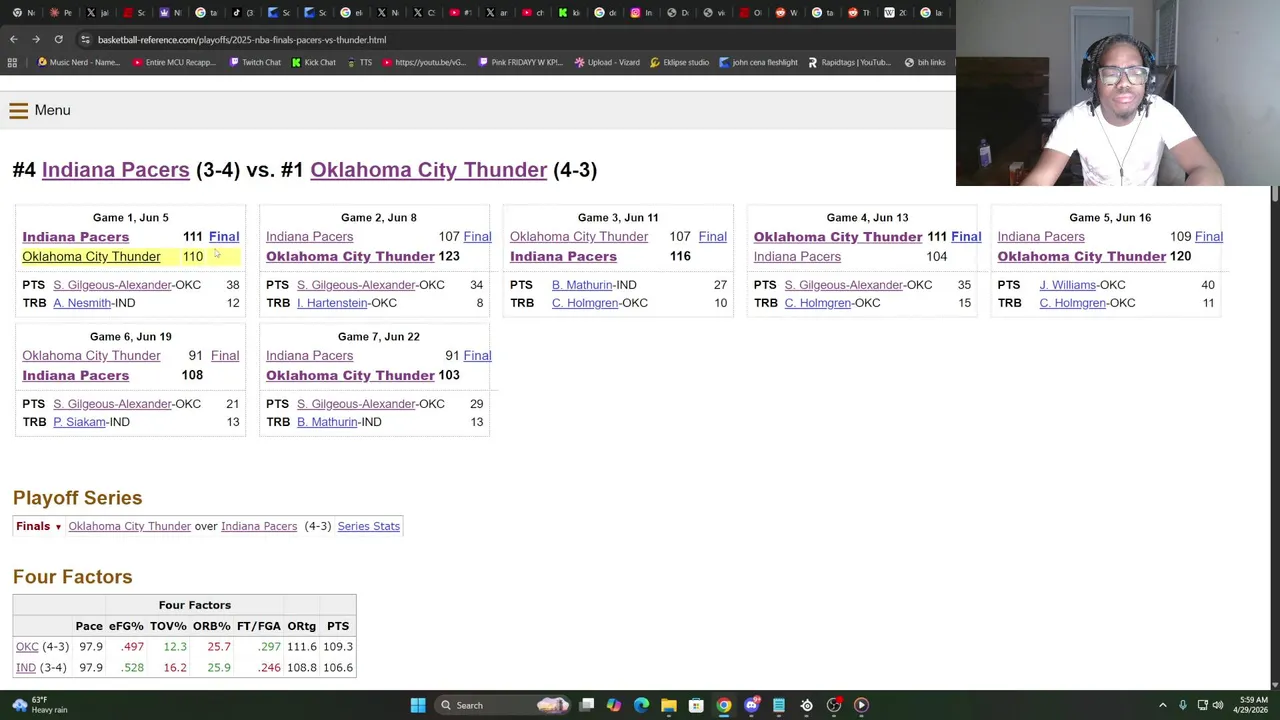This screenshot has width=1280, height=720.
Task: Open Microsoft Store from the taskbar
Action: tap(696, 705)
